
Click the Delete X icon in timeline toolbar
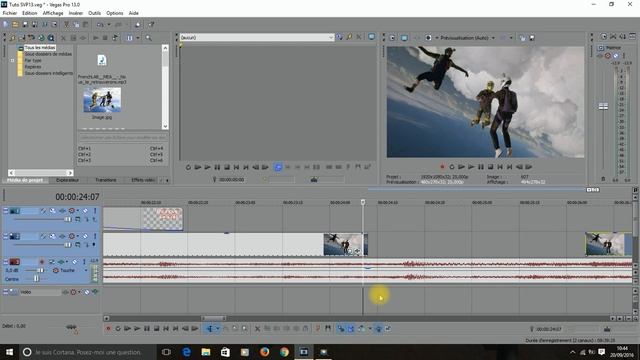click(257, 329)
